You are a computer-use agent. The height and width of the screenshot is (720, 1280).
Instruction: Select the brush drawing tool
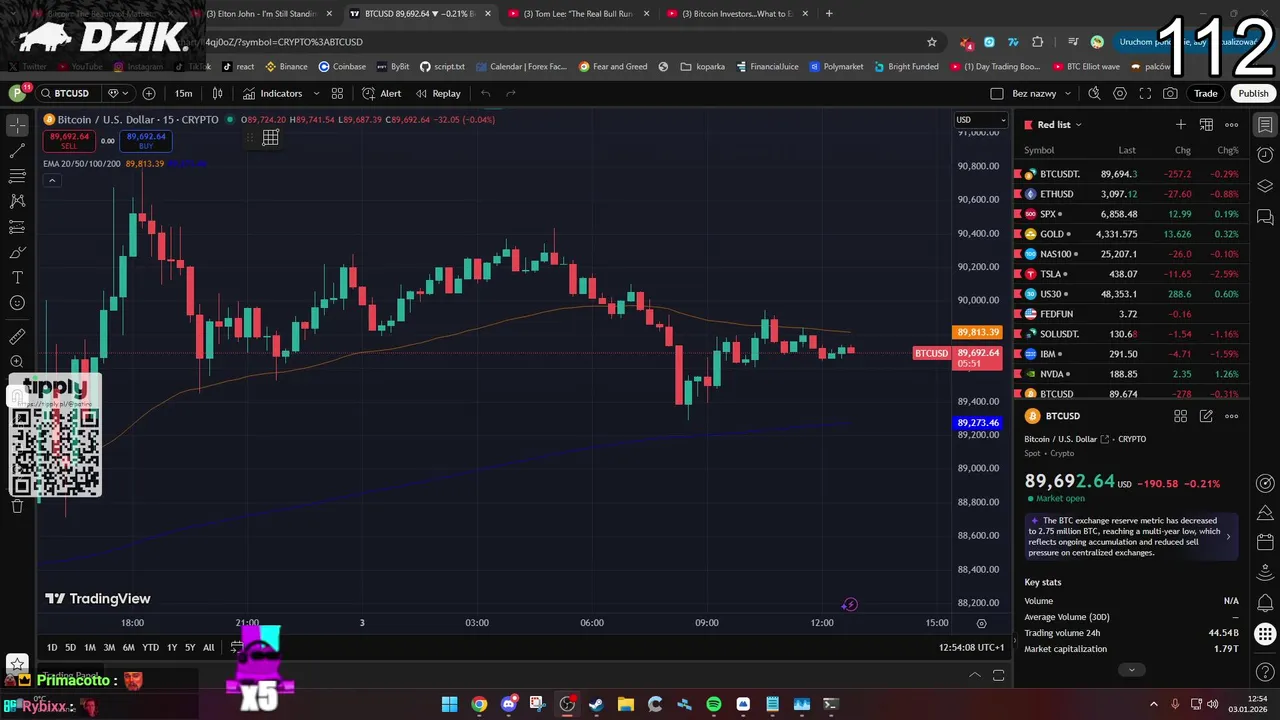[x=18, y=252]
